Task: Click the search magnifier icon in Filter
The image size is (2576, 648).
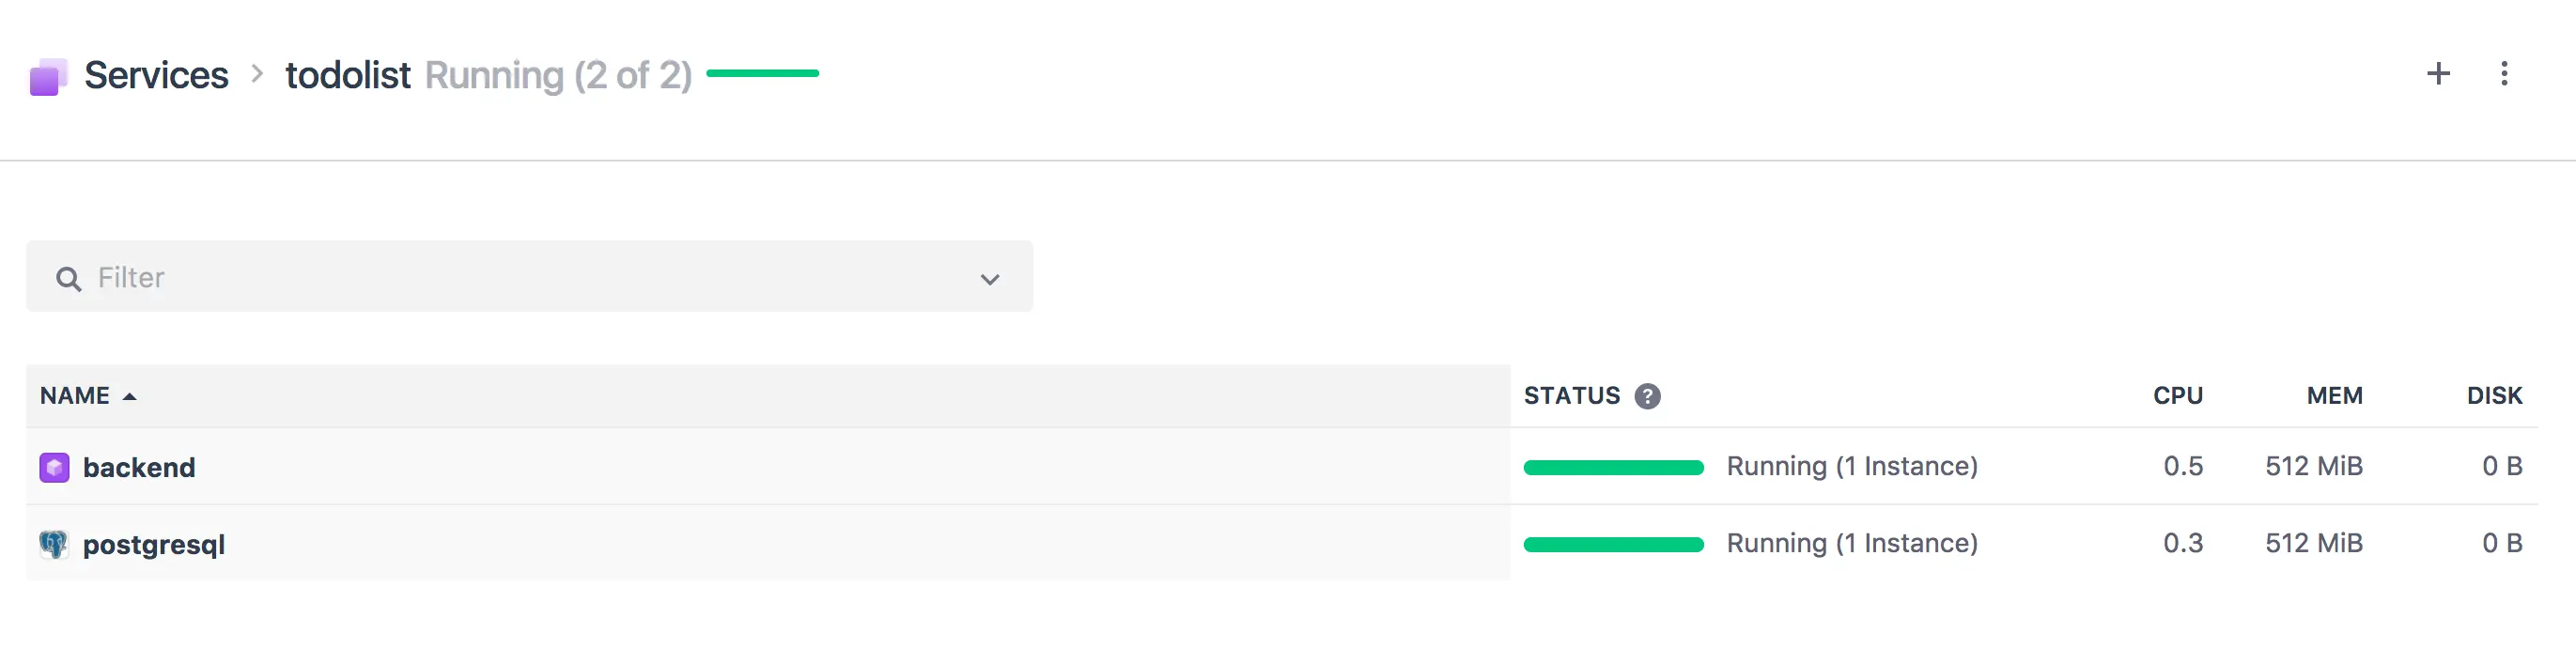Action: coord(68,278)
